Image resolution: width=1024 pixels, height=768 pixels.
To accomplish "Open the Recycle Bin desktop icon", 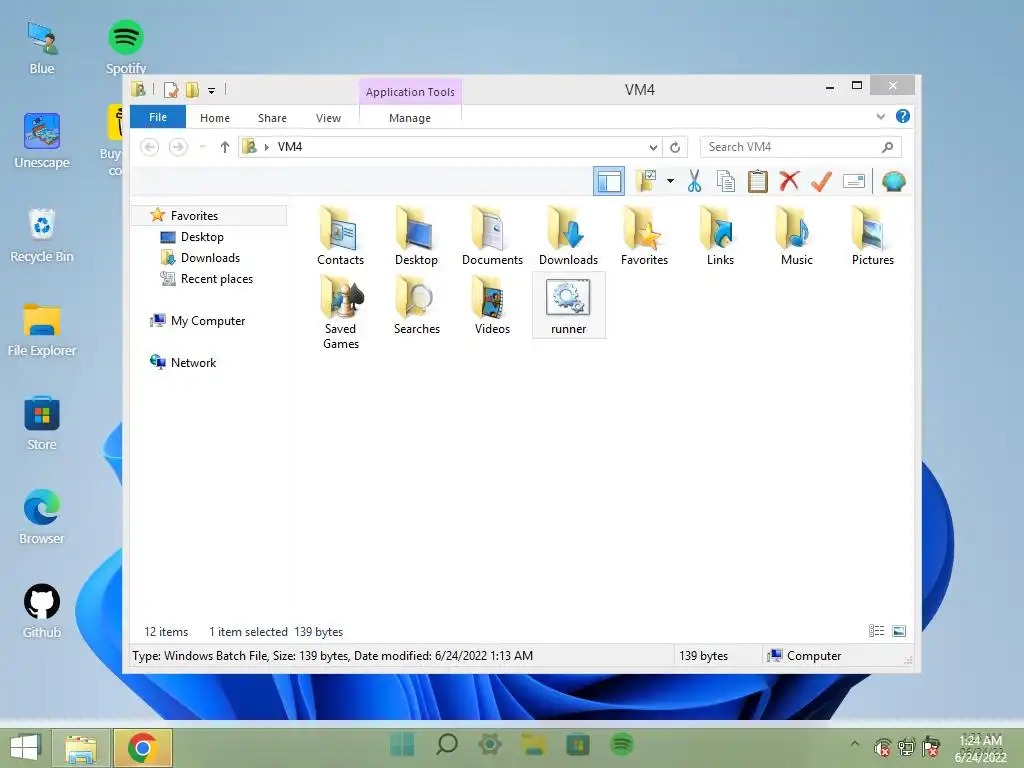I will (42, 235).
